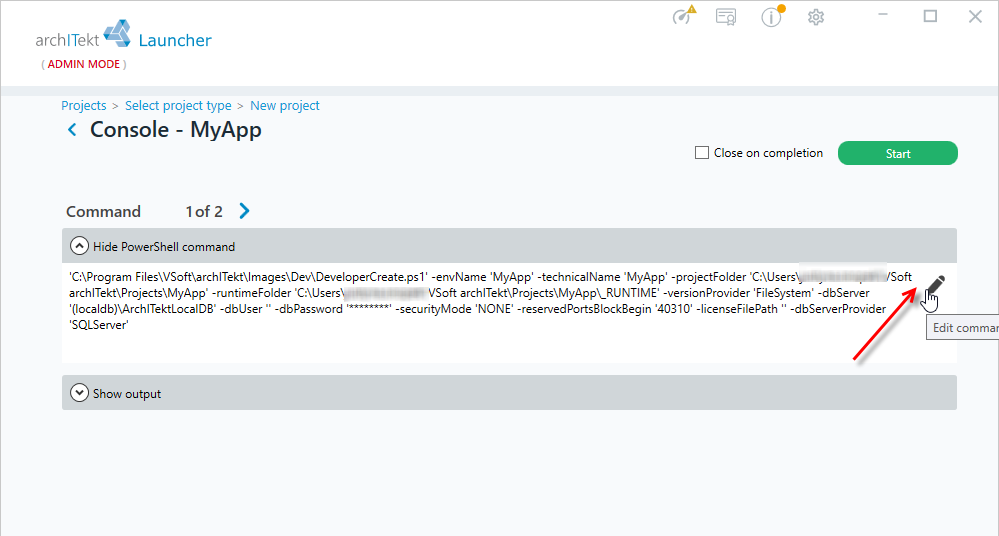
Task: Click the green Start button
Action: (x=897, y=153)
